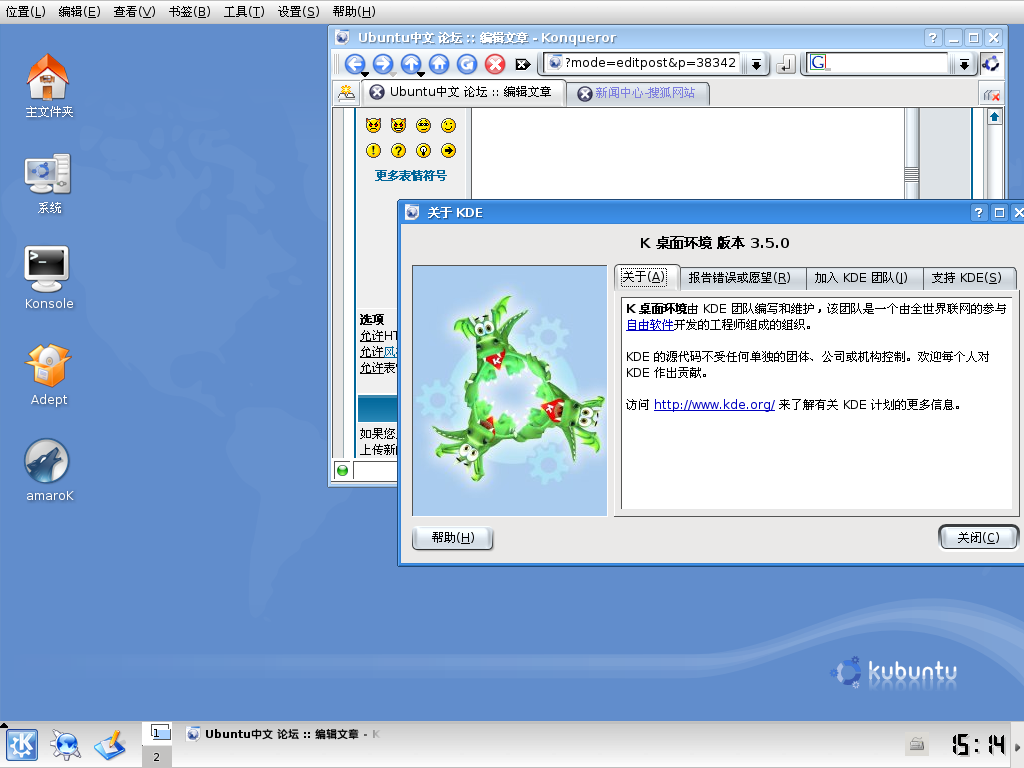This screenshot has height=768, width=1024.
Task: Switch to the Ubuntu中文论坛 编辑文章 tab
Action: (x=464, y=92)
